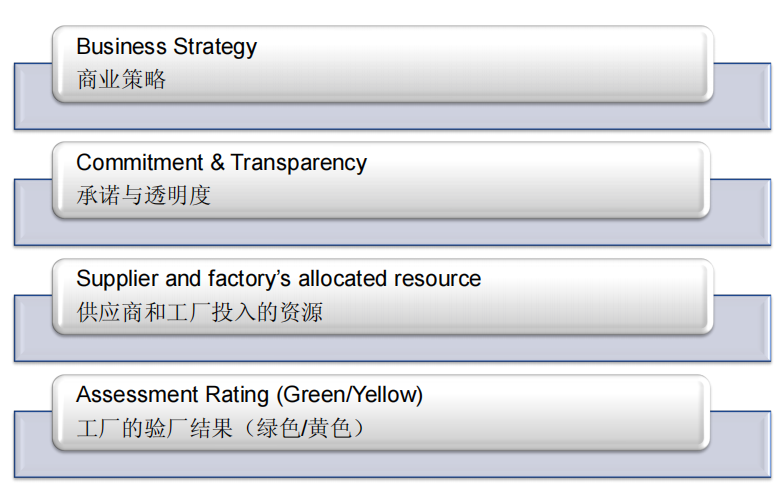The height and width of the screenshot is (487, 779).
Task: Select the Chinese text 供应商和工厂投入的资源
Action: (199, 312)
